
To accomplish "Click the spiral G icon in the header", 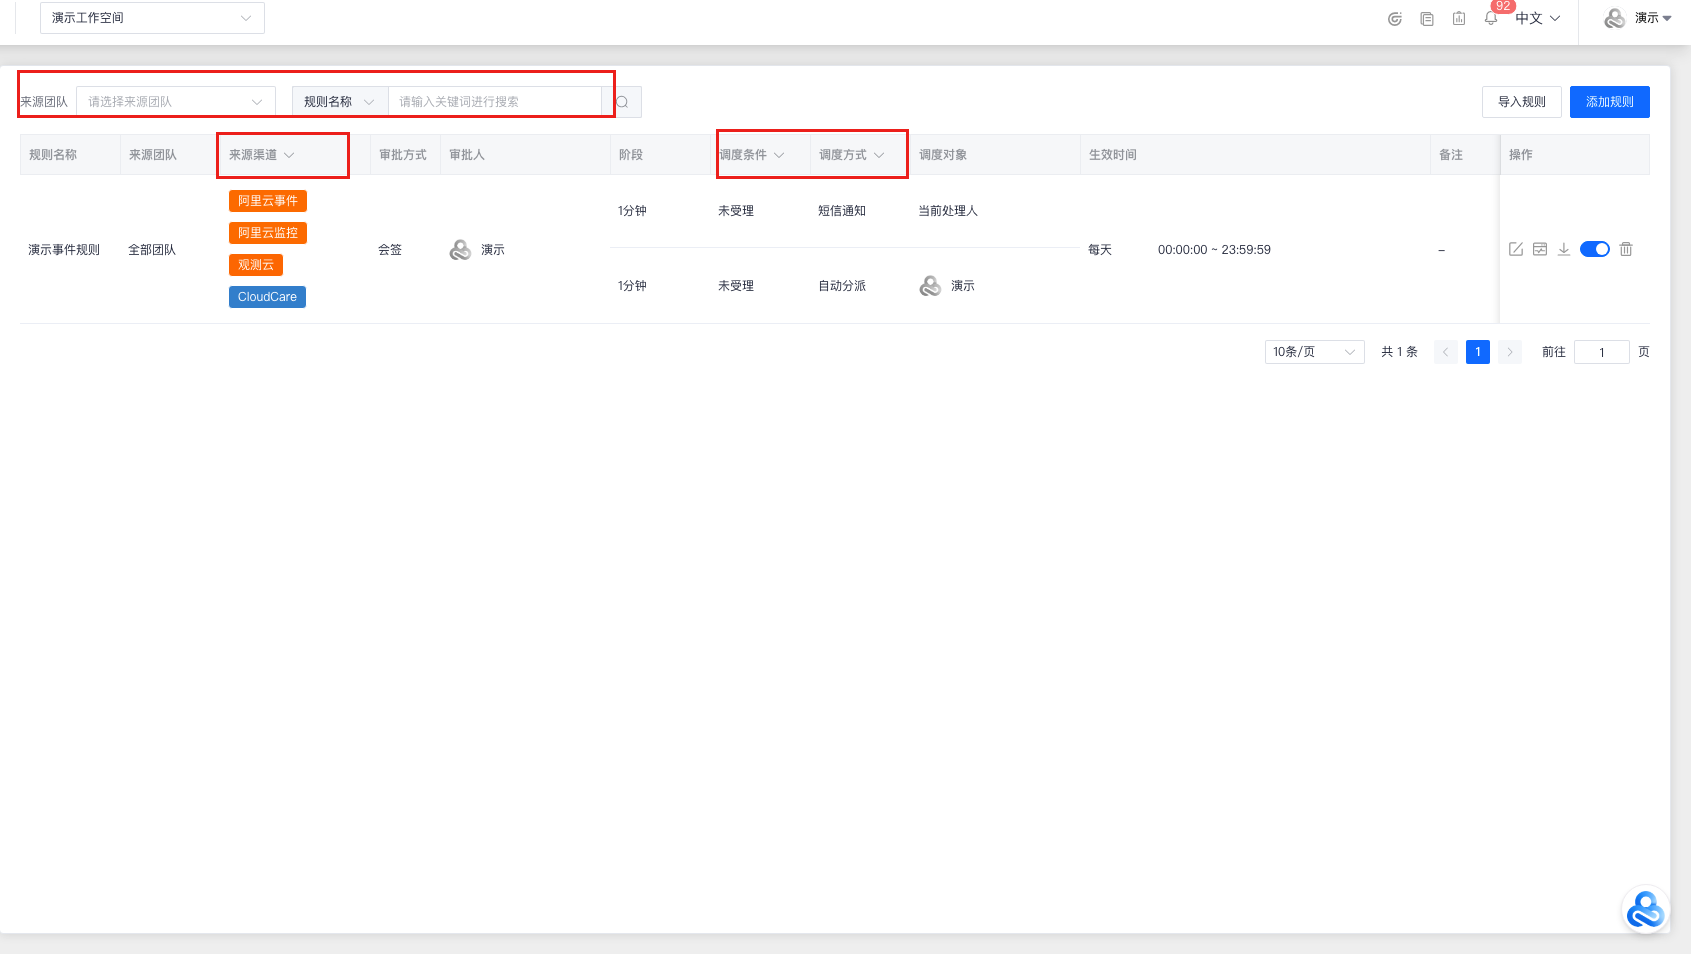I will [1395, 18].
